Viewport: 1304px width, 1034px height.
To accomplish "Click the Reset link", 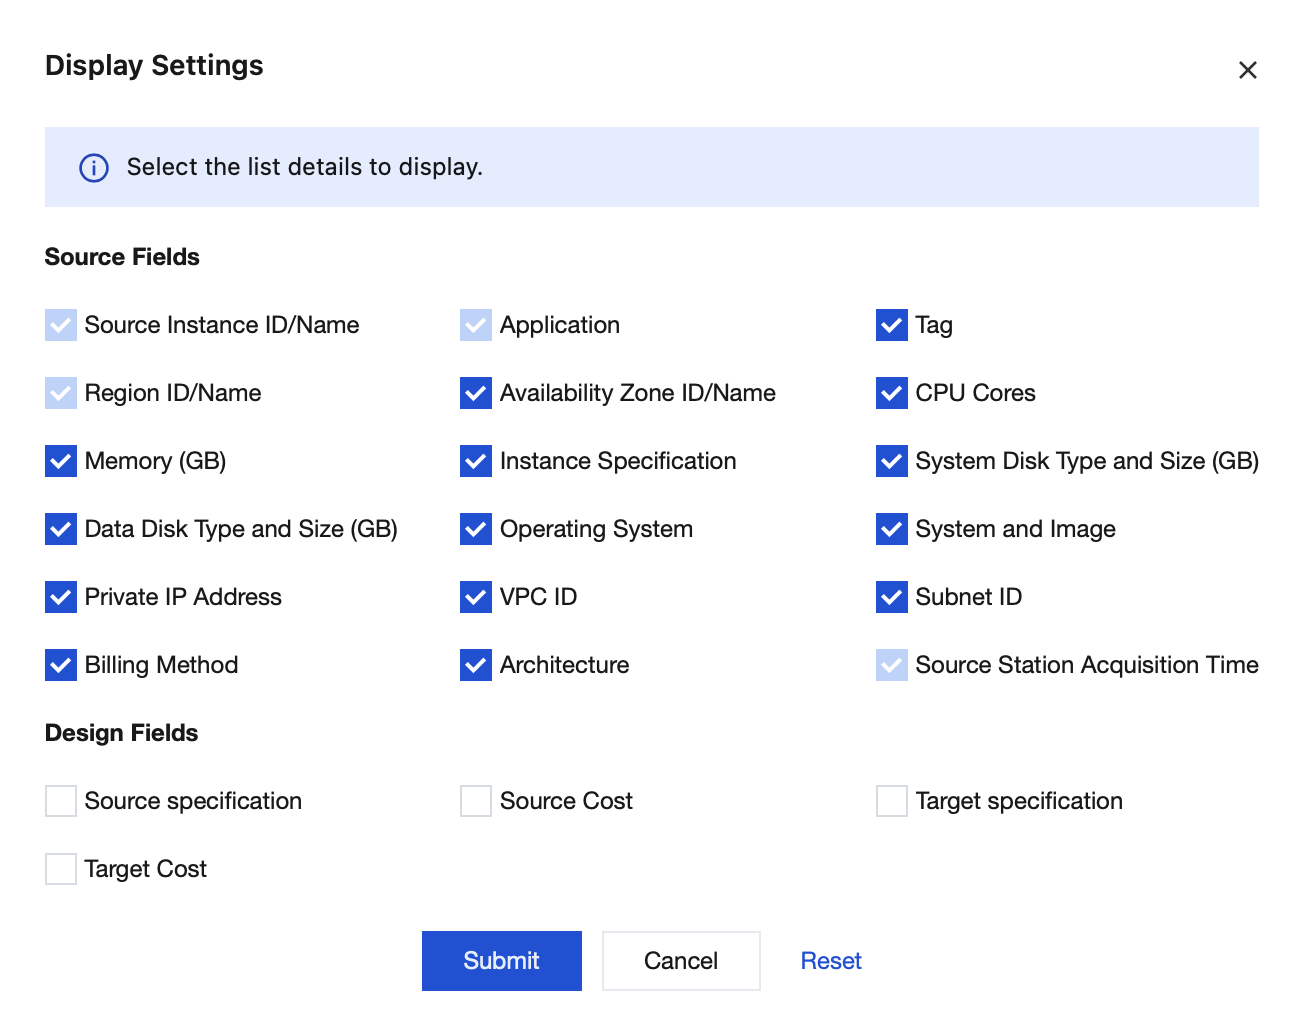I will (830, 961).
